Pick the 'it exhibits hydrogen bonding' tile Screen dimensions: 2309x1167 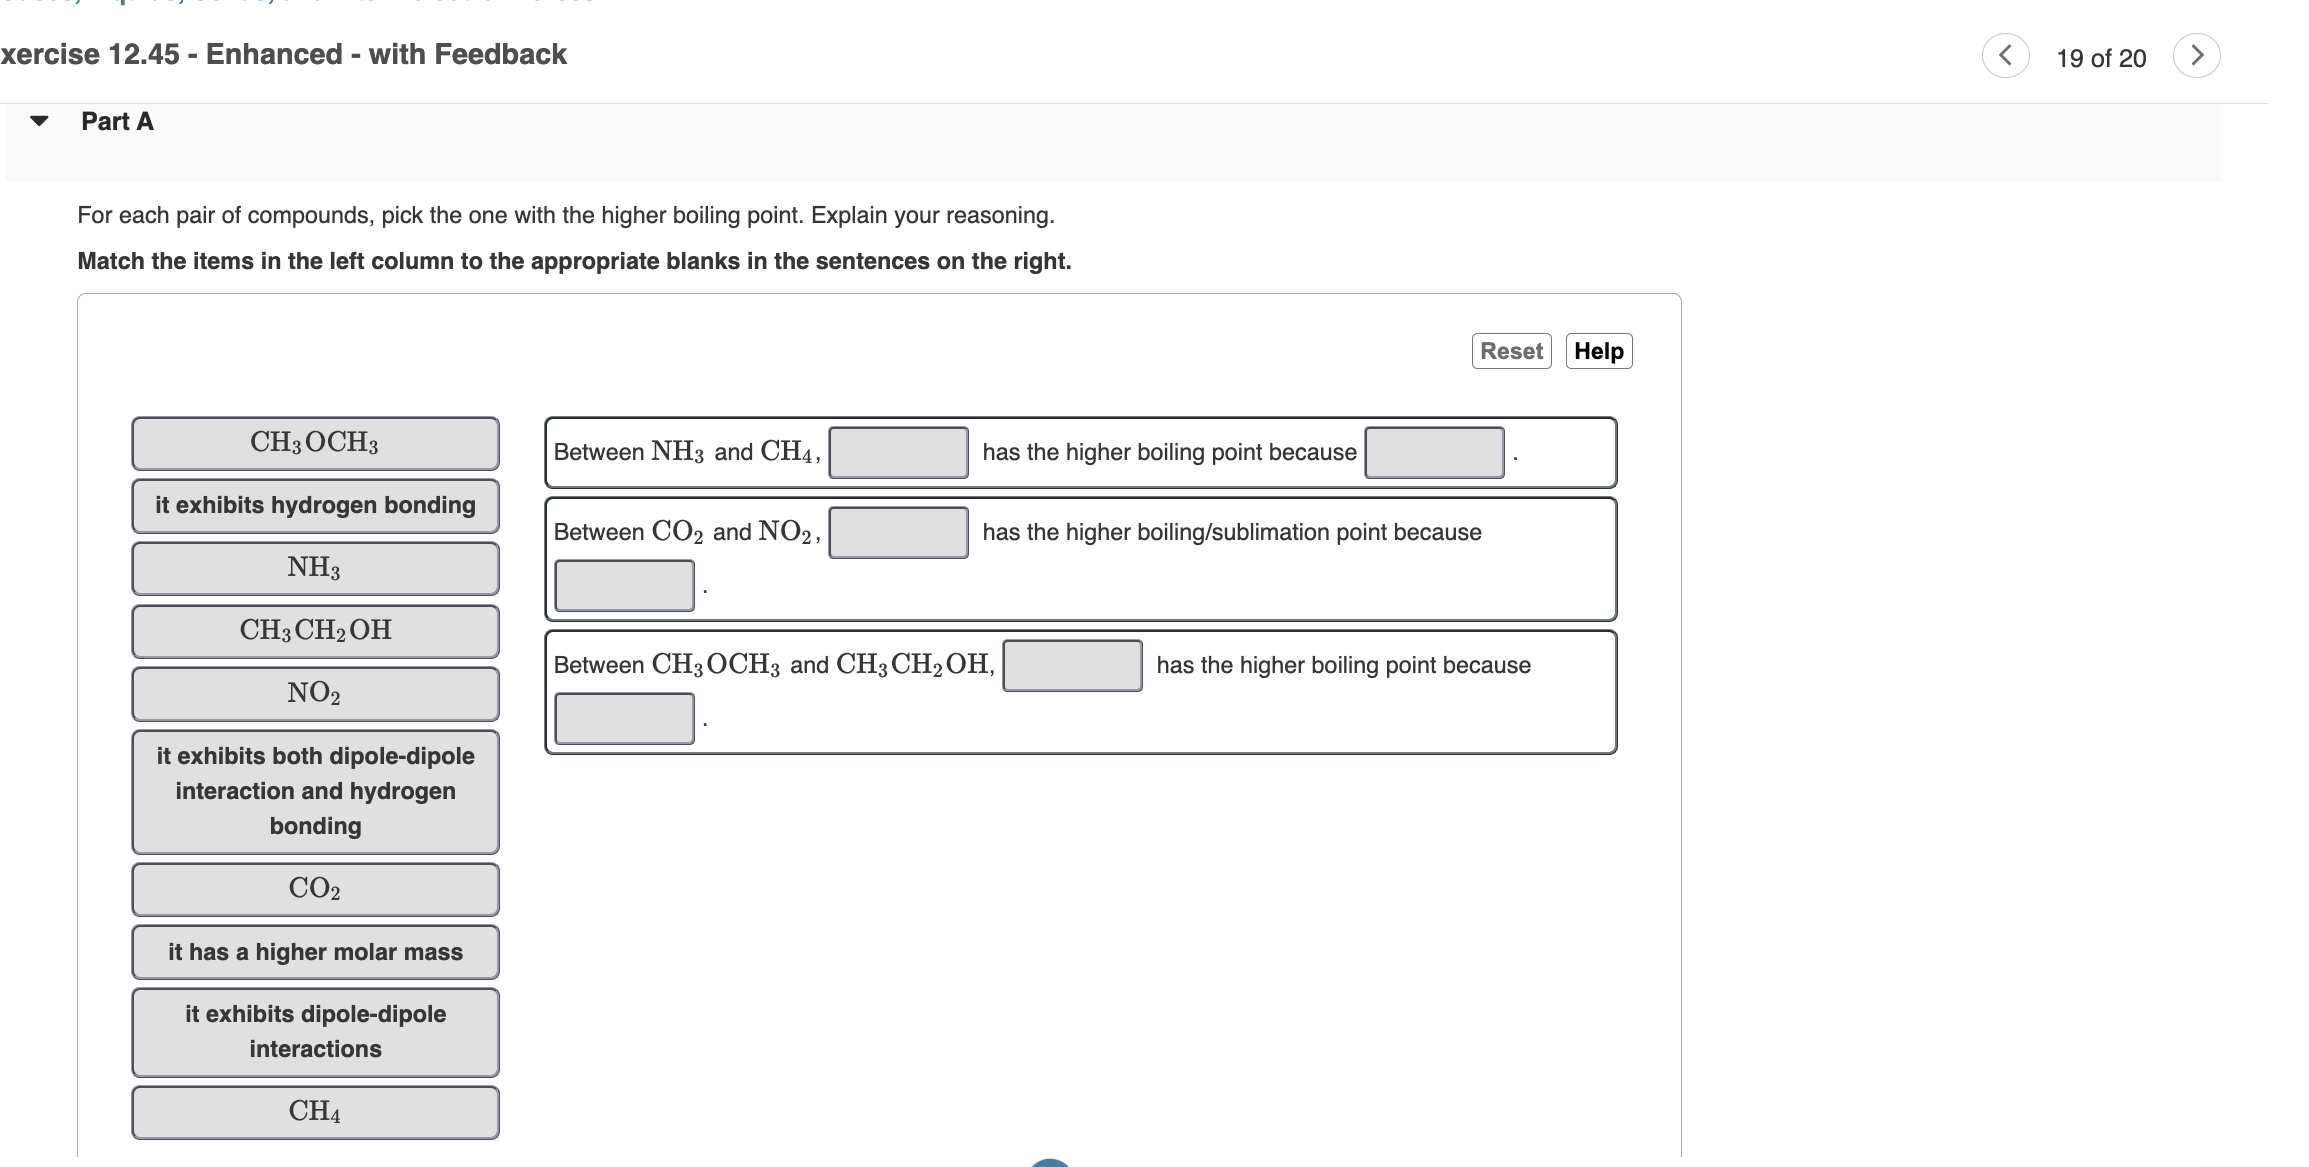pyautogui.click(x=315, y=506)
